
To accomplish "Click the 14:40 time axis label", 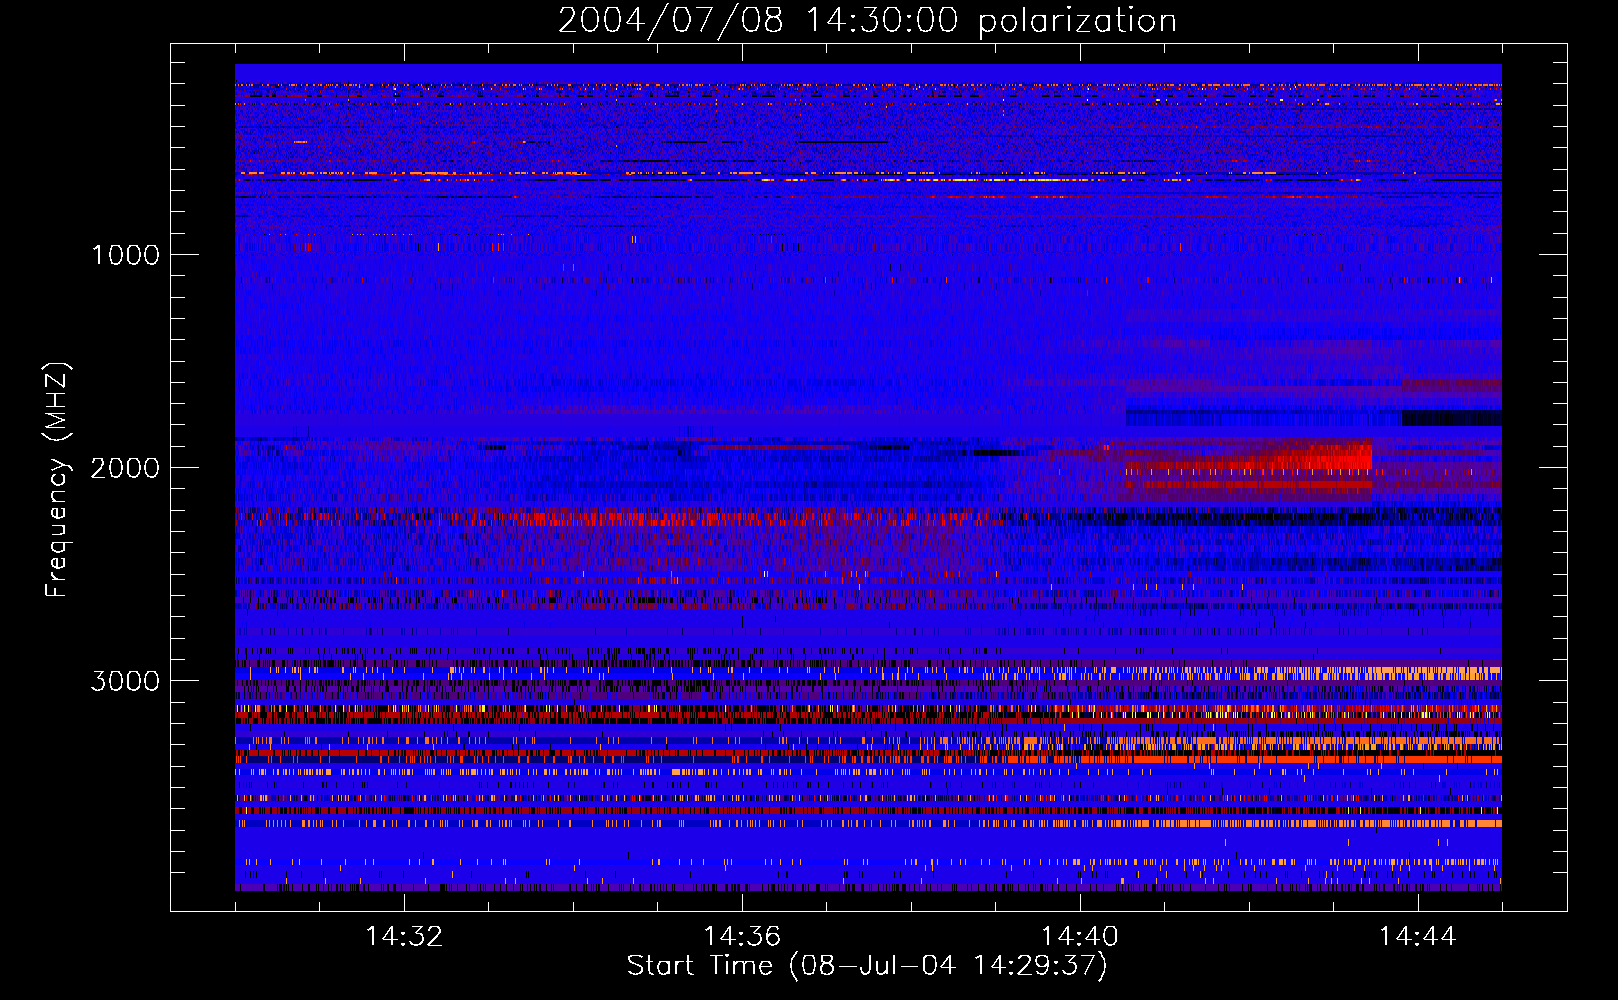I will pos(1080,937).
